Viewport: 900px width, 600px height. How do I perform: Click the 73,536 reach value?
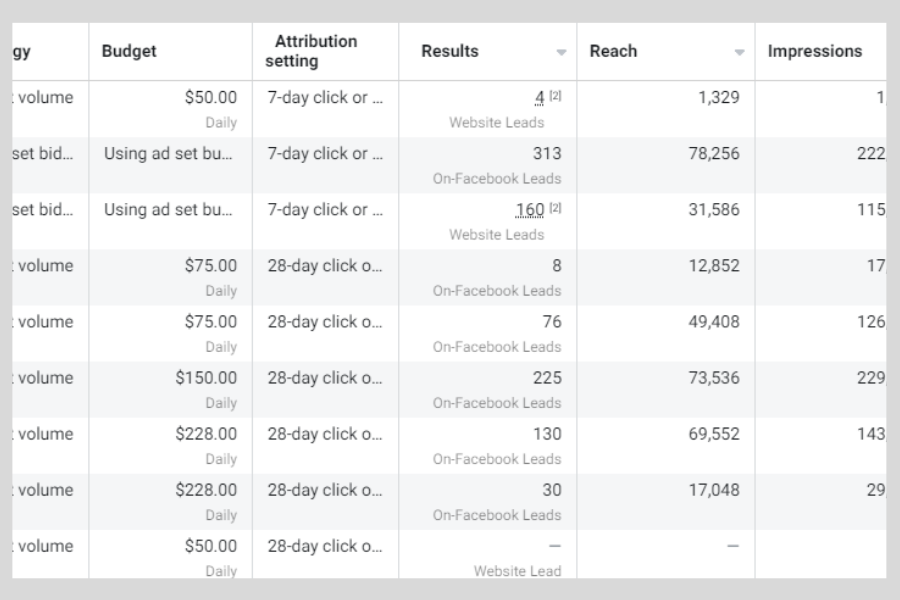[713, 378]
